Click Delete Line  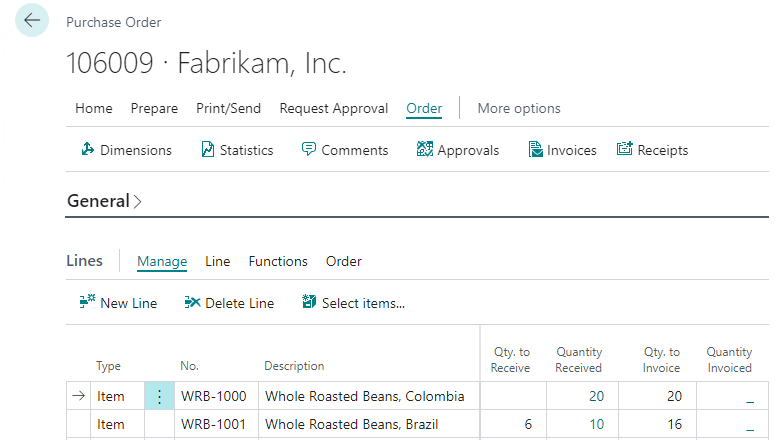point(229,303)
